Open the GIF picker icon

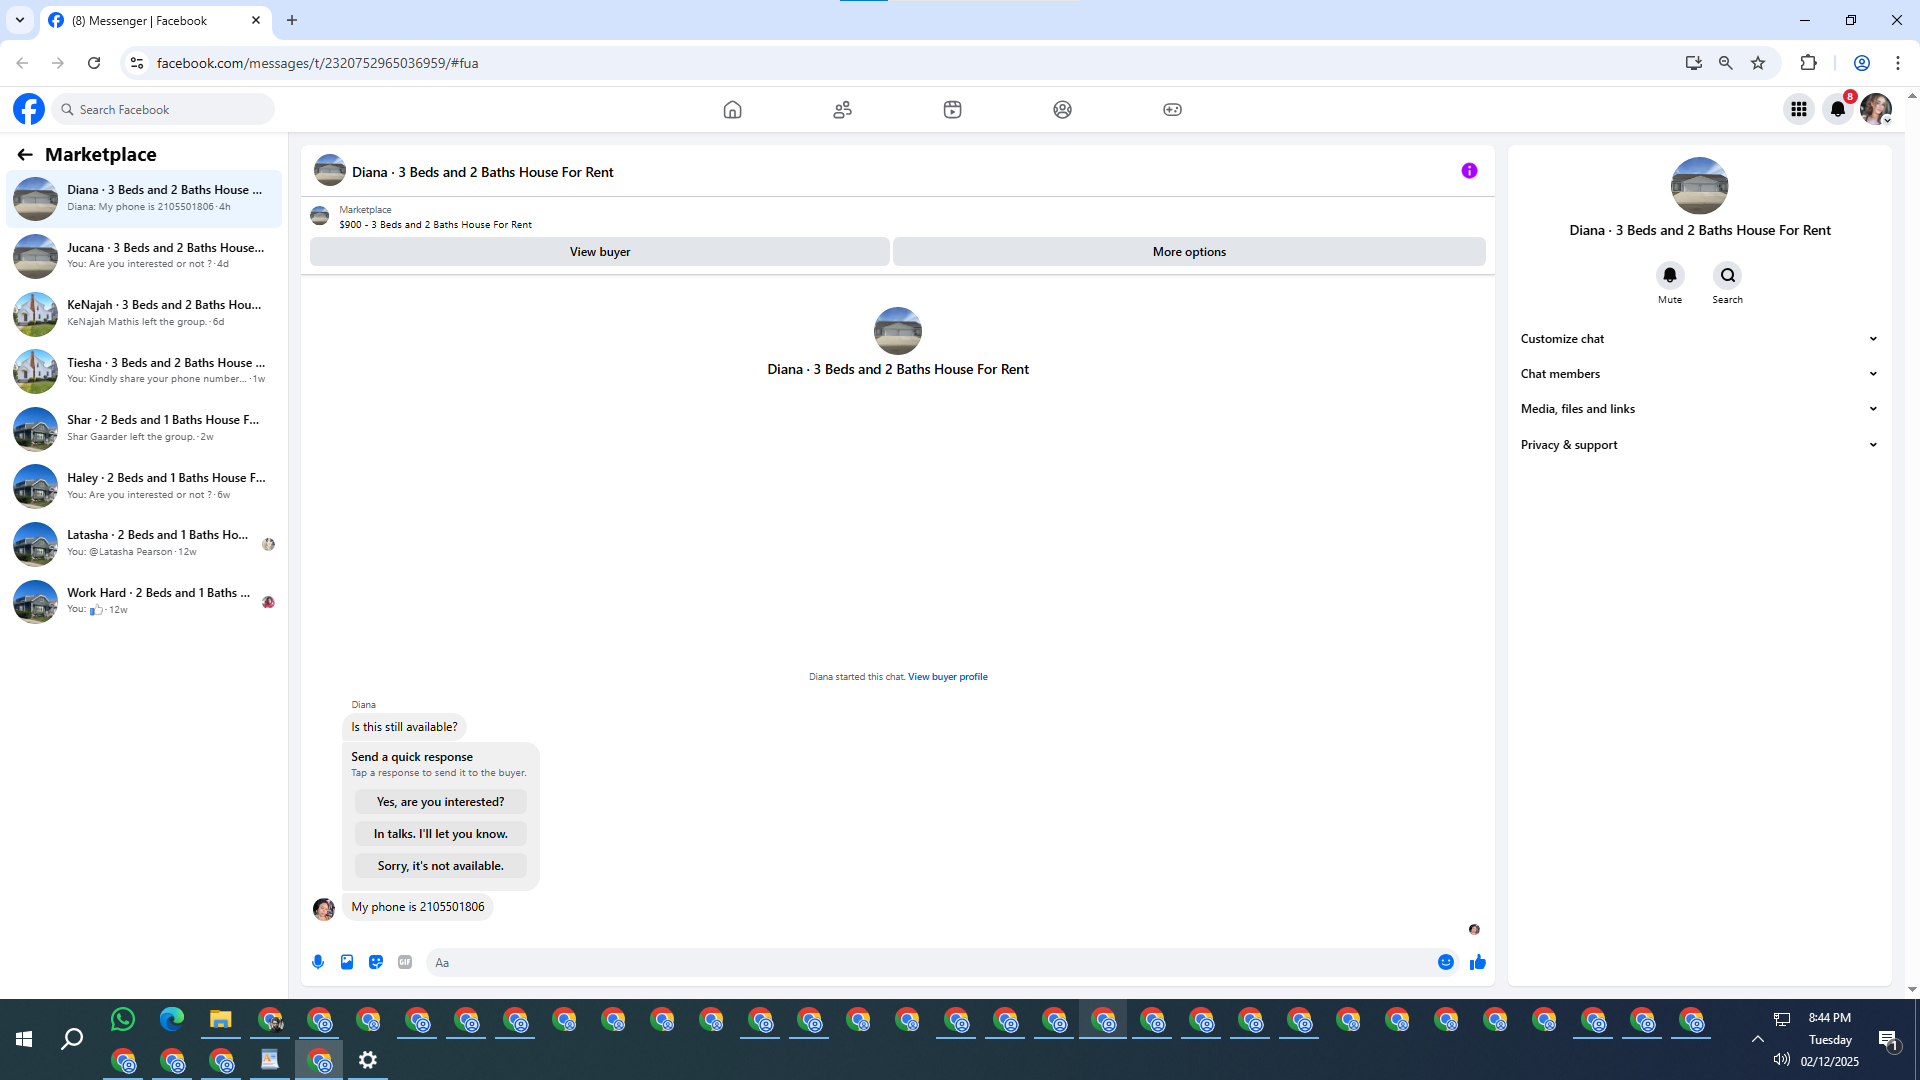tap(405, 962)
